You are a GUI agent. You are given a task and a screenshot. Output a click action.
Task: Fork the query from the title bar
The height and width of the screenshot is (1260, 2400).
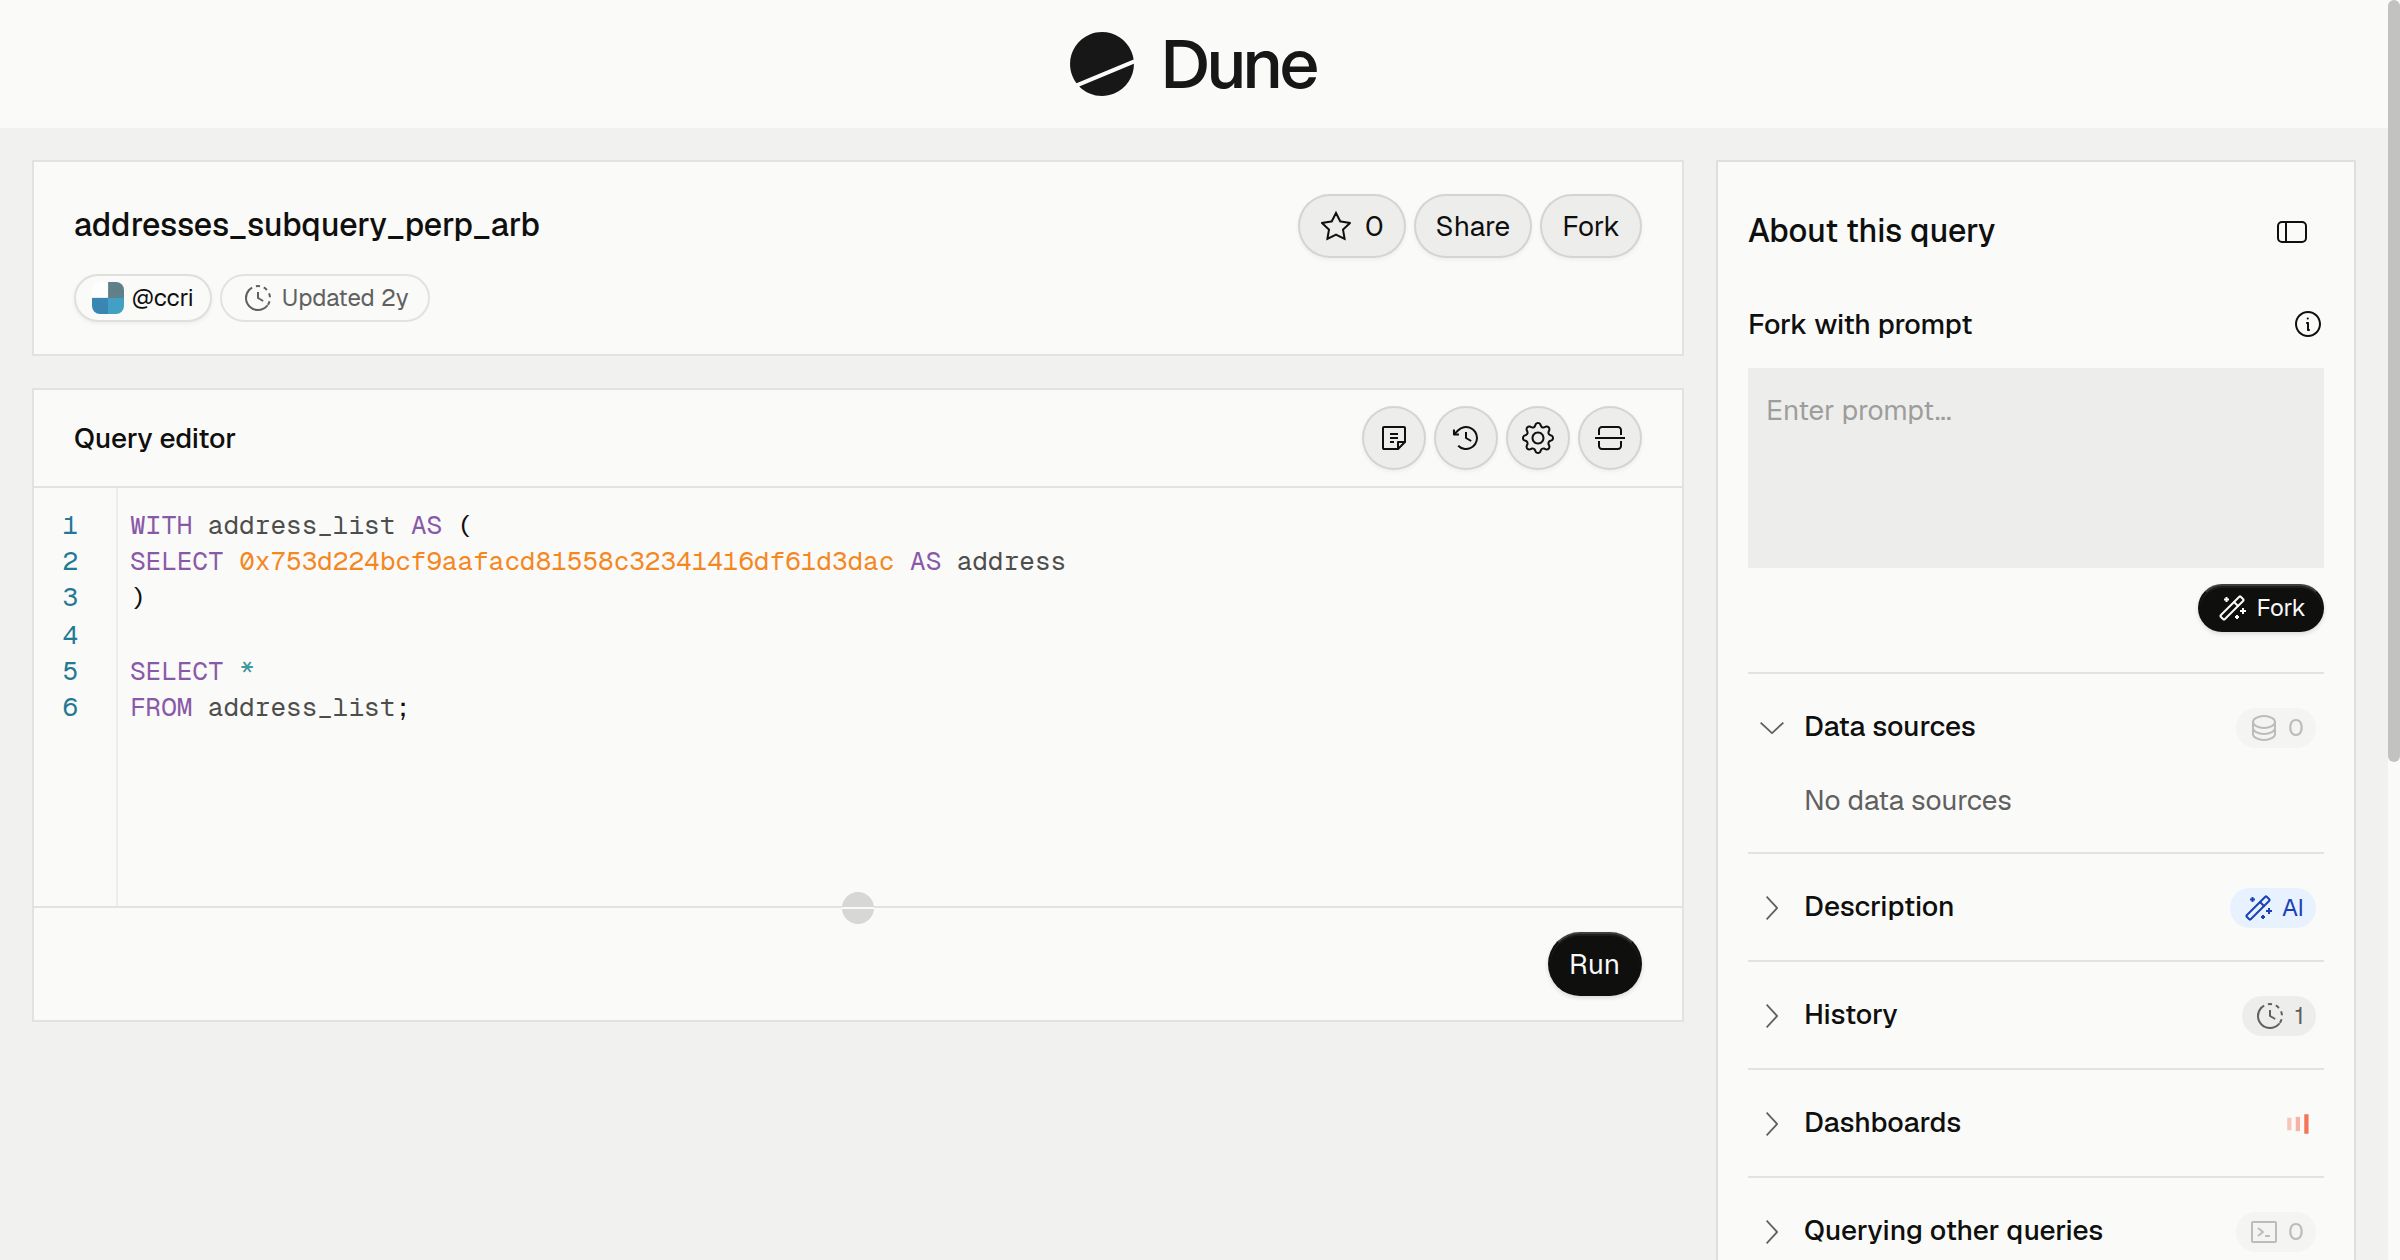(x=1590, y=226)
